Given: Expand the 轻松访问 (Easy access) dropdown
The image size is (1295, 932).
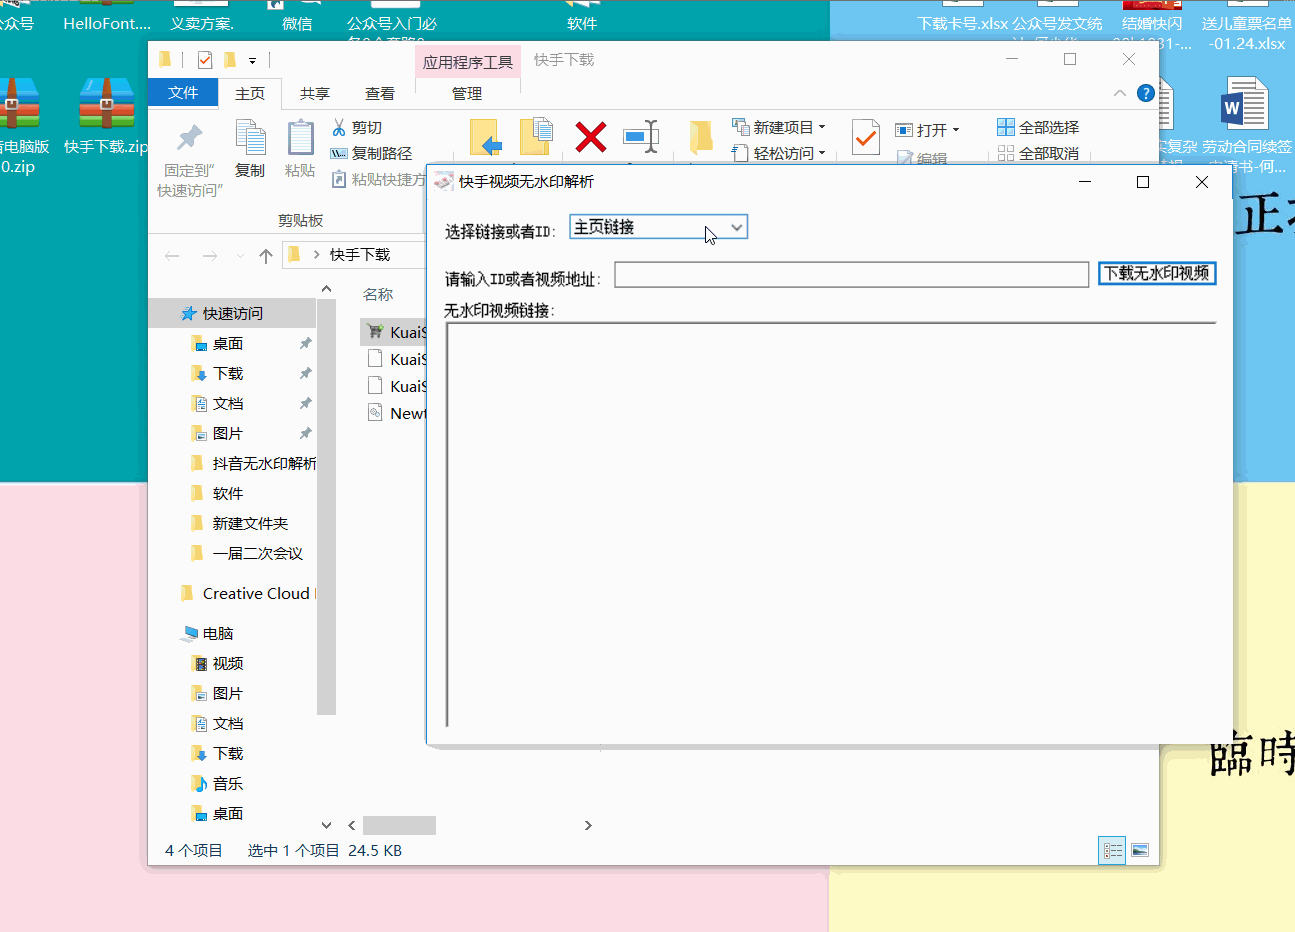Looking at the screenshot, I should [x=822, y=154].
